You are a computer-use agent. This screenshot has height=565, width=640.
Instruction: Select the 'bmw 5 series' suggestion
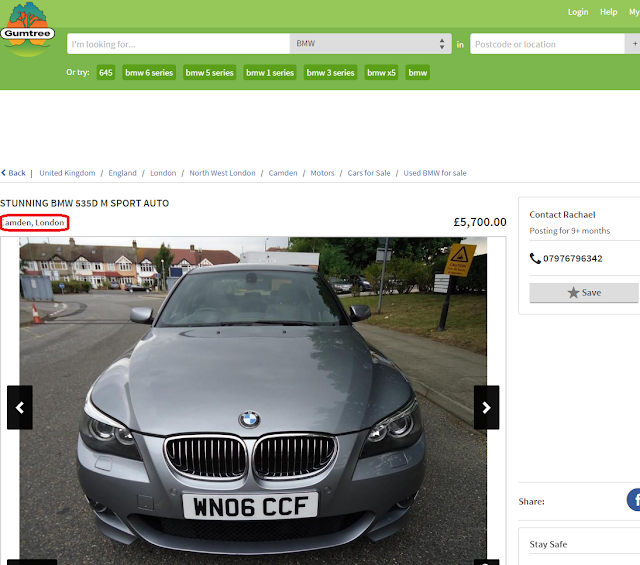tap(209, 73)
